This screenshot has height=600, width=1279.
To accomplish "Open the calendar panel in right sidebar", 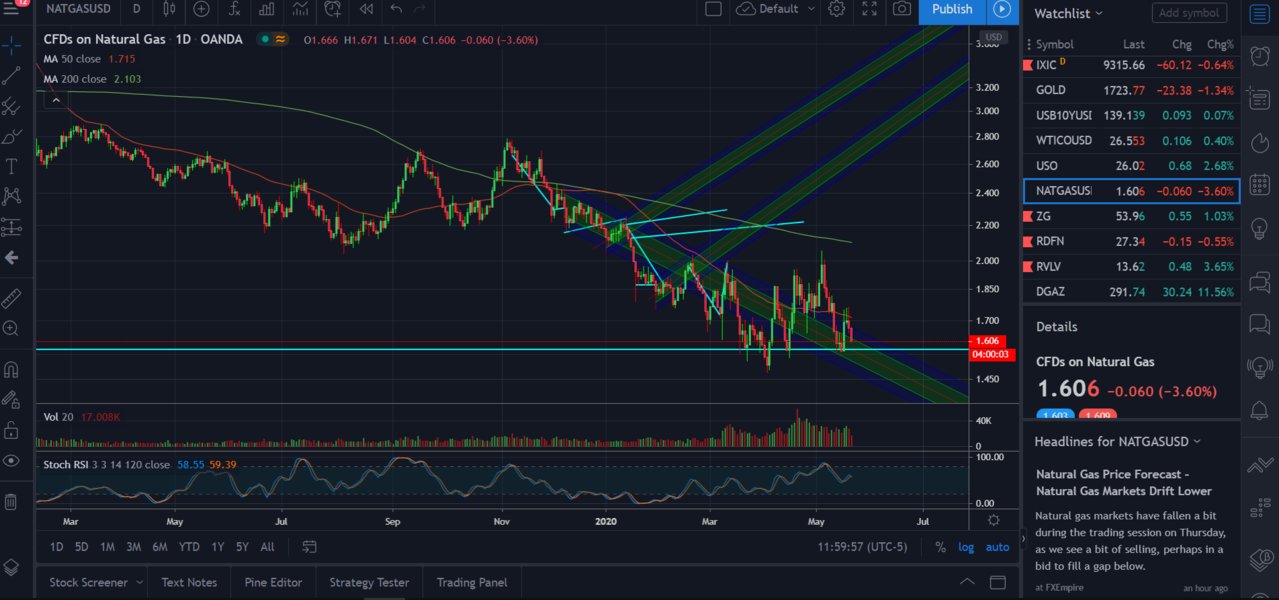I will [1259, 185].
